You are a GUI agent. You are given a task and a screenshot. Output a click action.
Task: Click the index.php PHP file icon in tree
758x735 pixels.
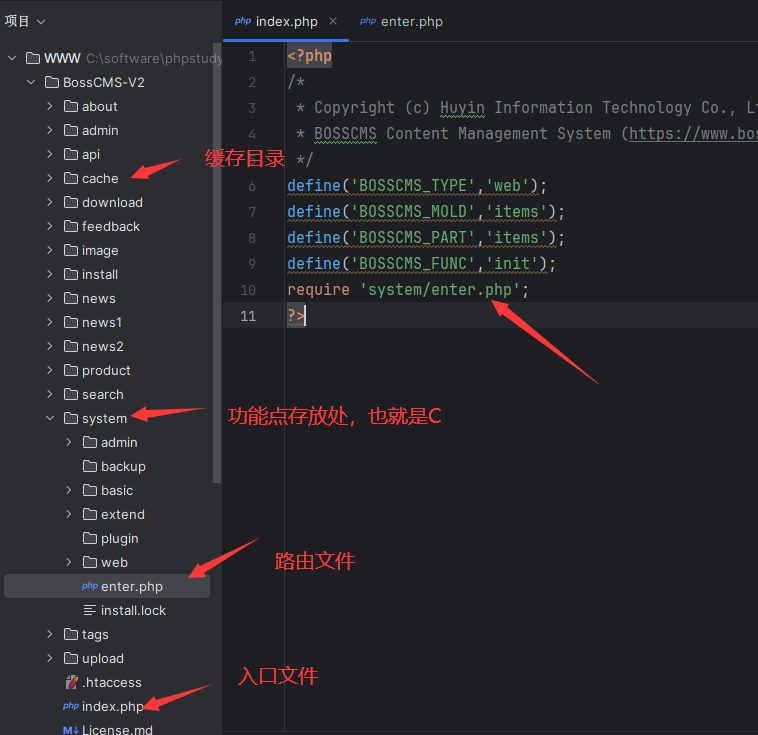[71, 706]
